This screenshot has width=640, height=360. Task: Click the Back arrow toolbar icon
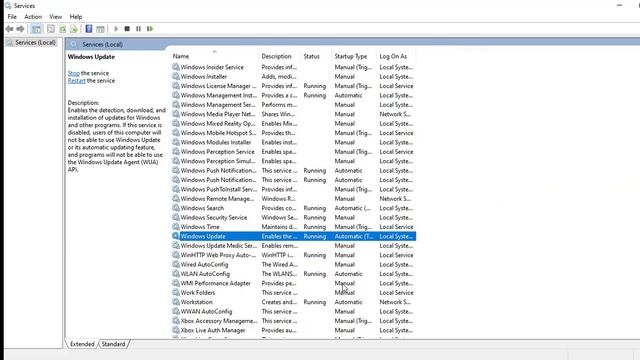[x=9, y=29]
